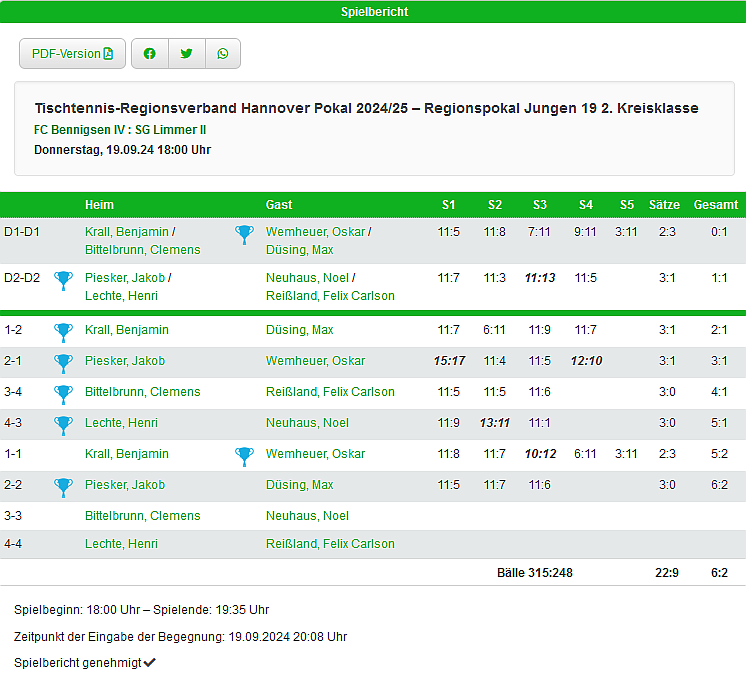The image size is (746, 679).
Task: Open the PDF-Version of the match report
Action: [x=72, y=54]
